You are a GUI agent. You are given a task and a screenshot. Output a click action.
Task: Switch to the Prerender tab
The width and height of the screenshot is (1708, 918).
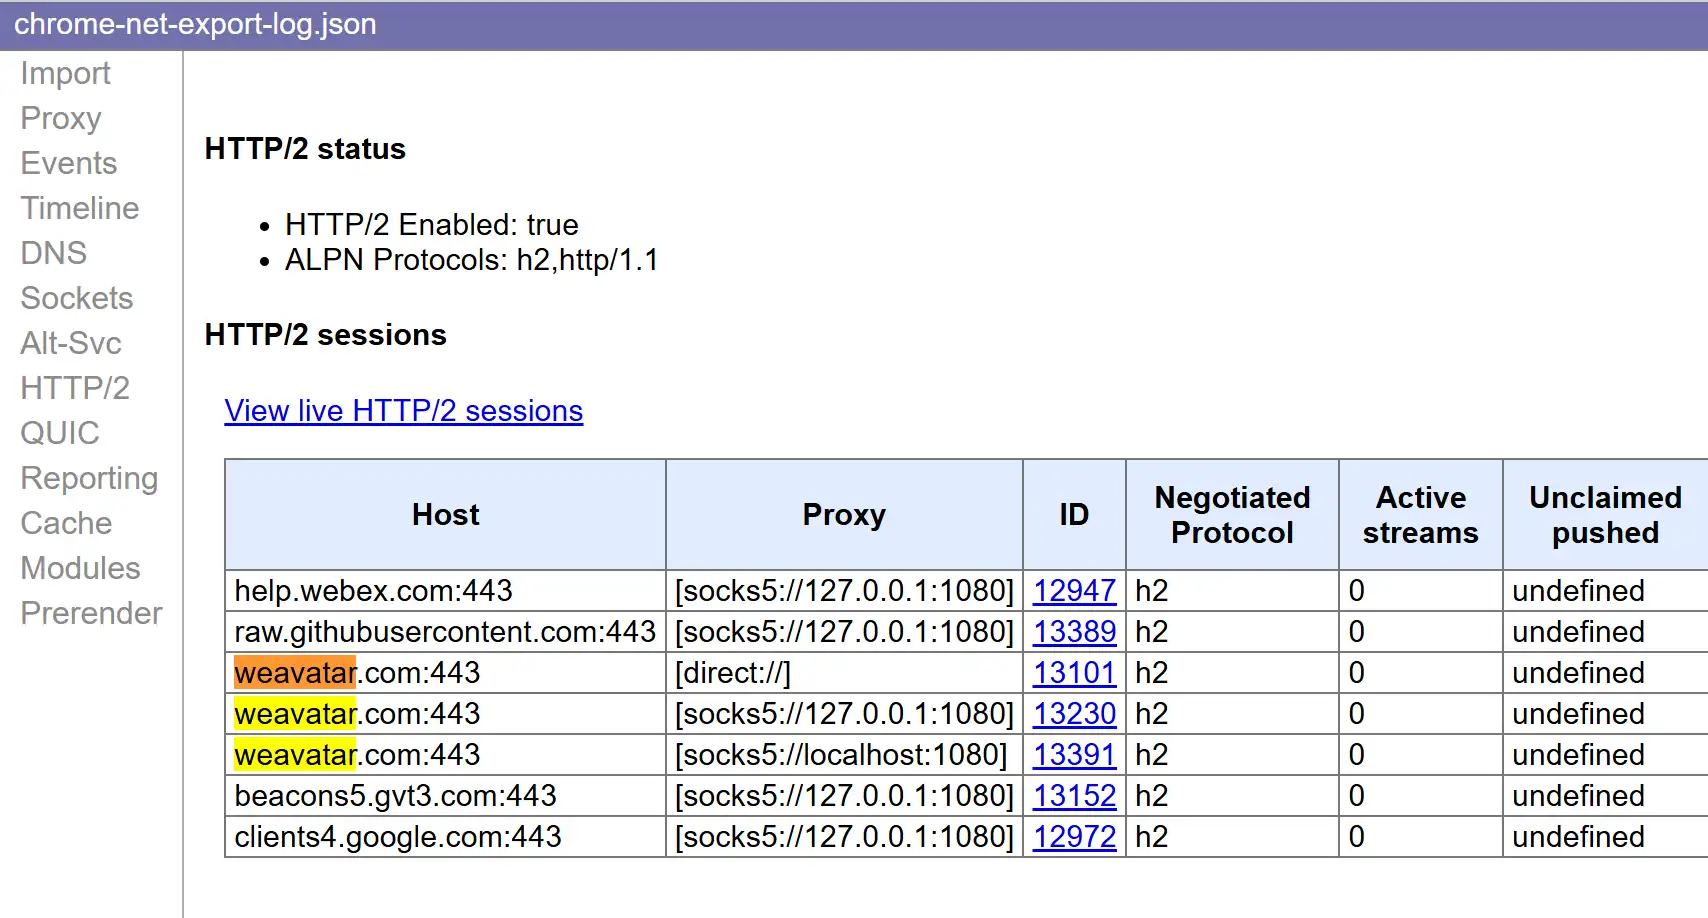tap(91, 614)
